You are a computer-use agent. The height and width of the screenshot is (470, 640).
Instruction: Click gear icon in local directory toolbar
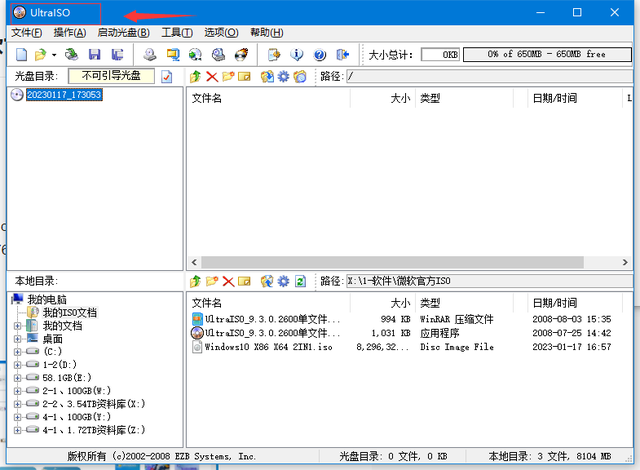point(283,281)
